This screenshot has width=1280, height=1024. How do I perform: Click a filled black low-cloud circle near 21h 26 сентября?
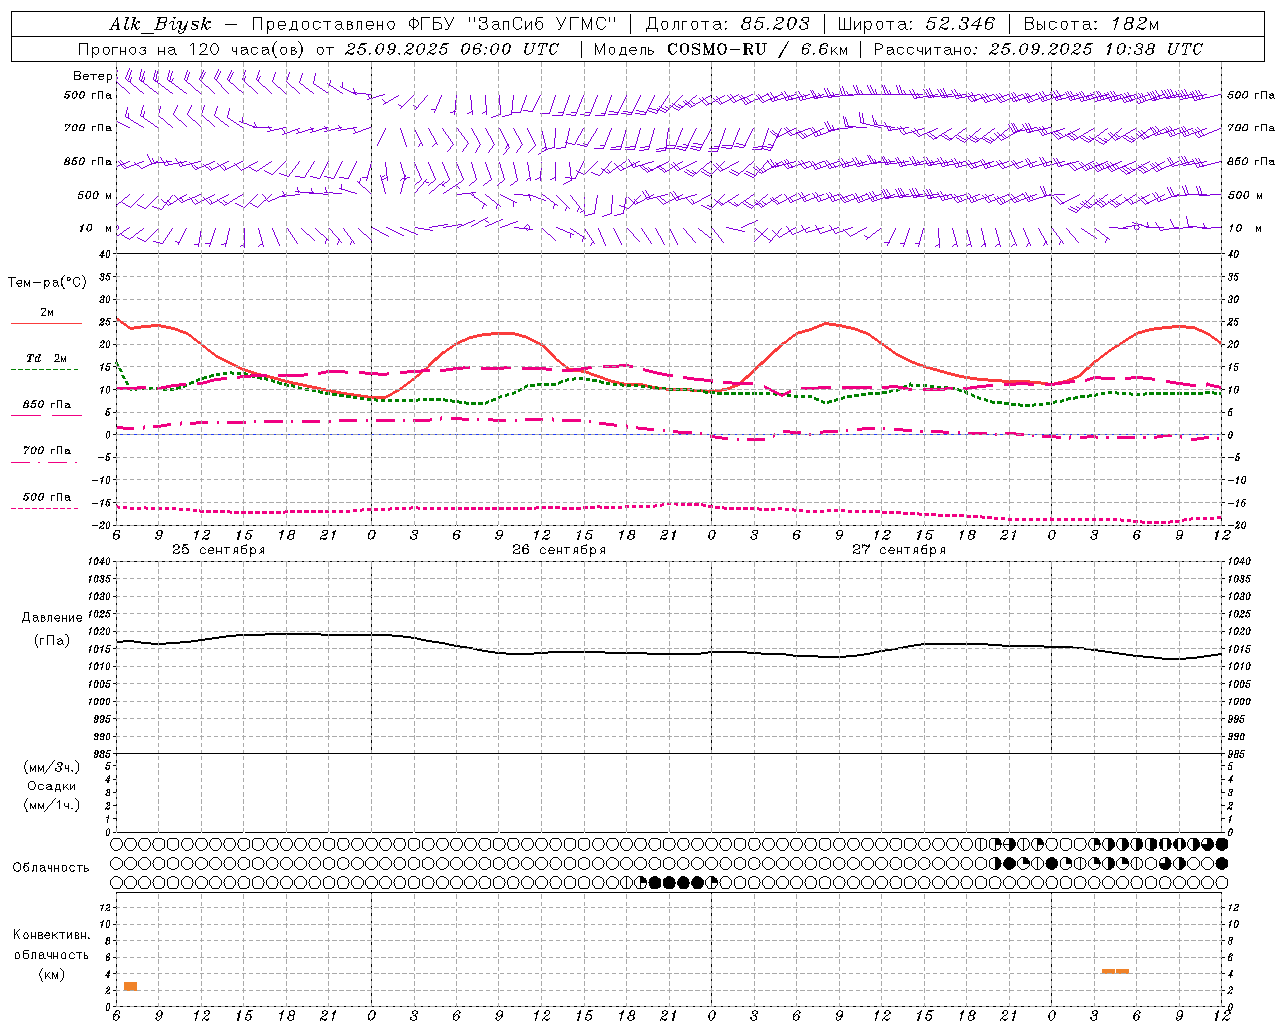click(x=669, y=883)
